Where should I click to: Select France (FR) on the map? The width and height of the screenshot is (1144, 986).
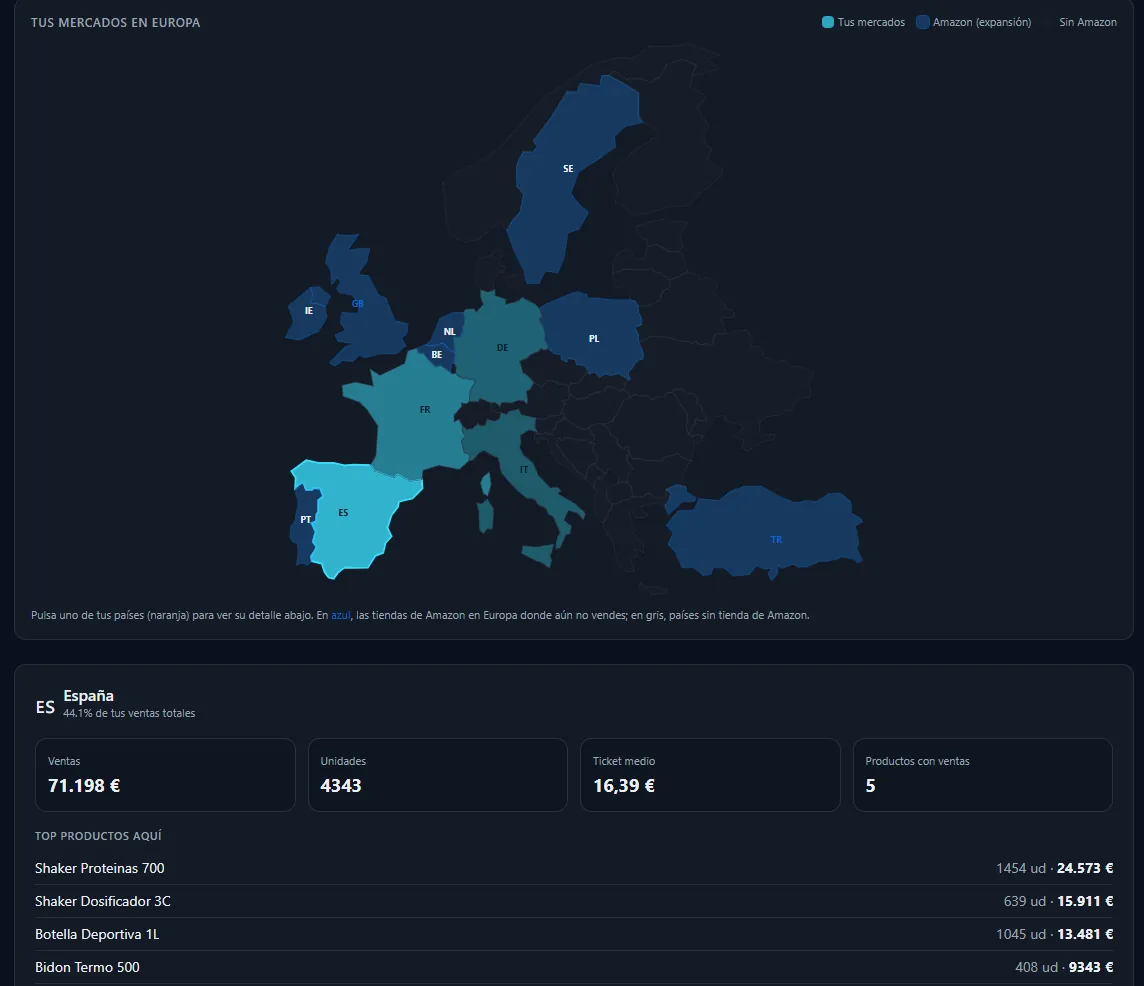[417, 416]
